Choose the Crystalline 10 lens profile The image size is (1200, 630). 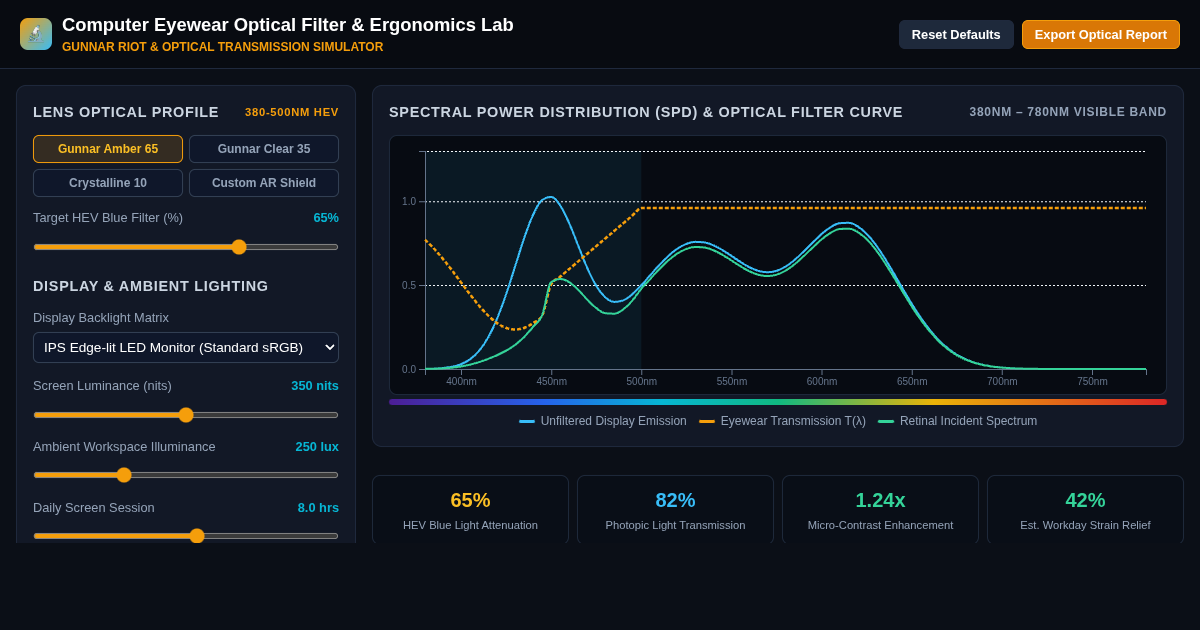pyautogui.click(x=108, y=183)
